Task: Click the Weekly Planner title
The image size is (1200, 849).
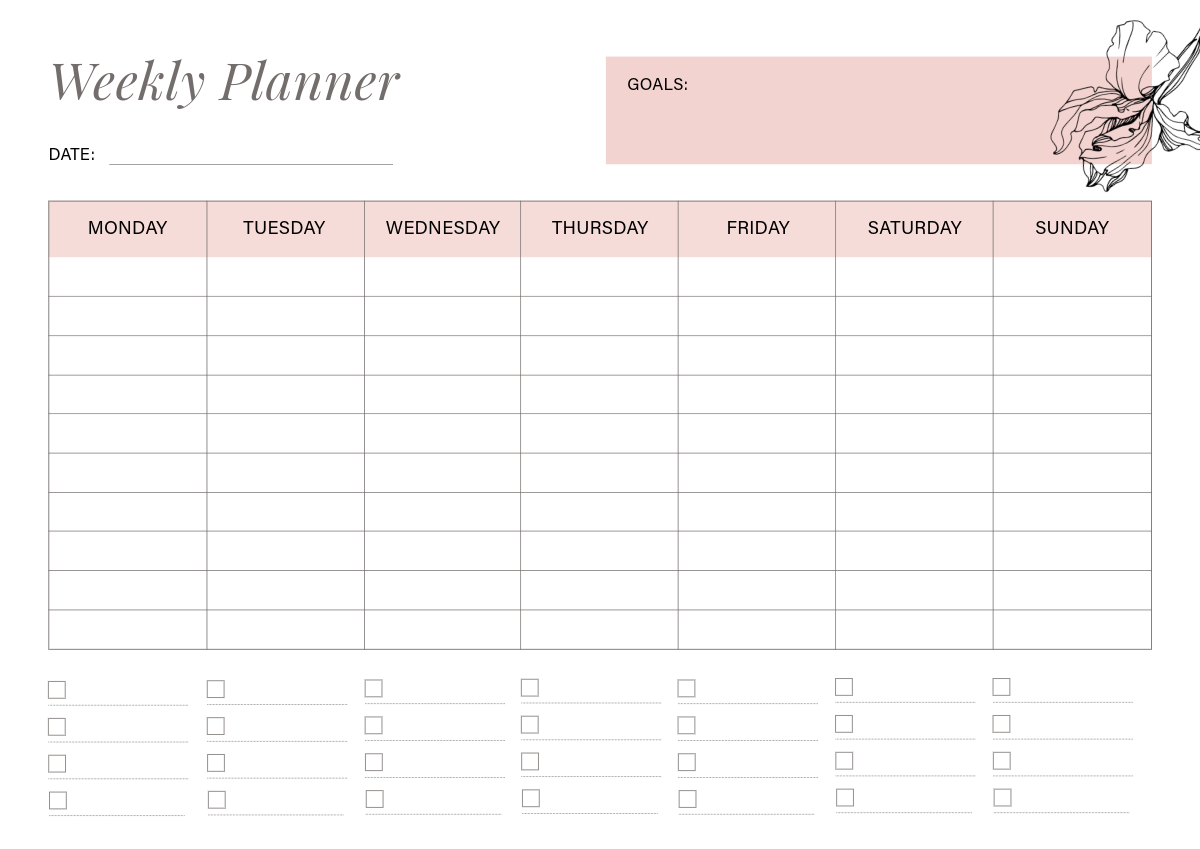Action: pyautogui.click(x=225, y=80)
